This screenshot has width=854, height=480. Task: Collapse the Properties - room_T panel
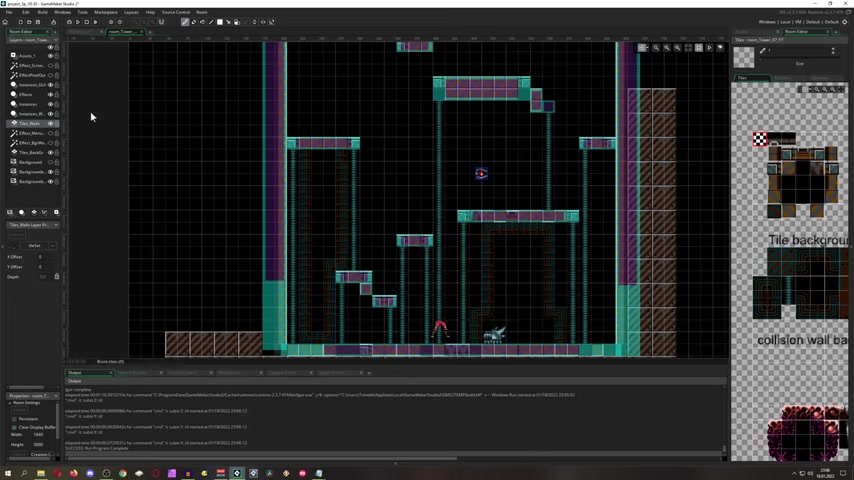(x=56, y=396)
